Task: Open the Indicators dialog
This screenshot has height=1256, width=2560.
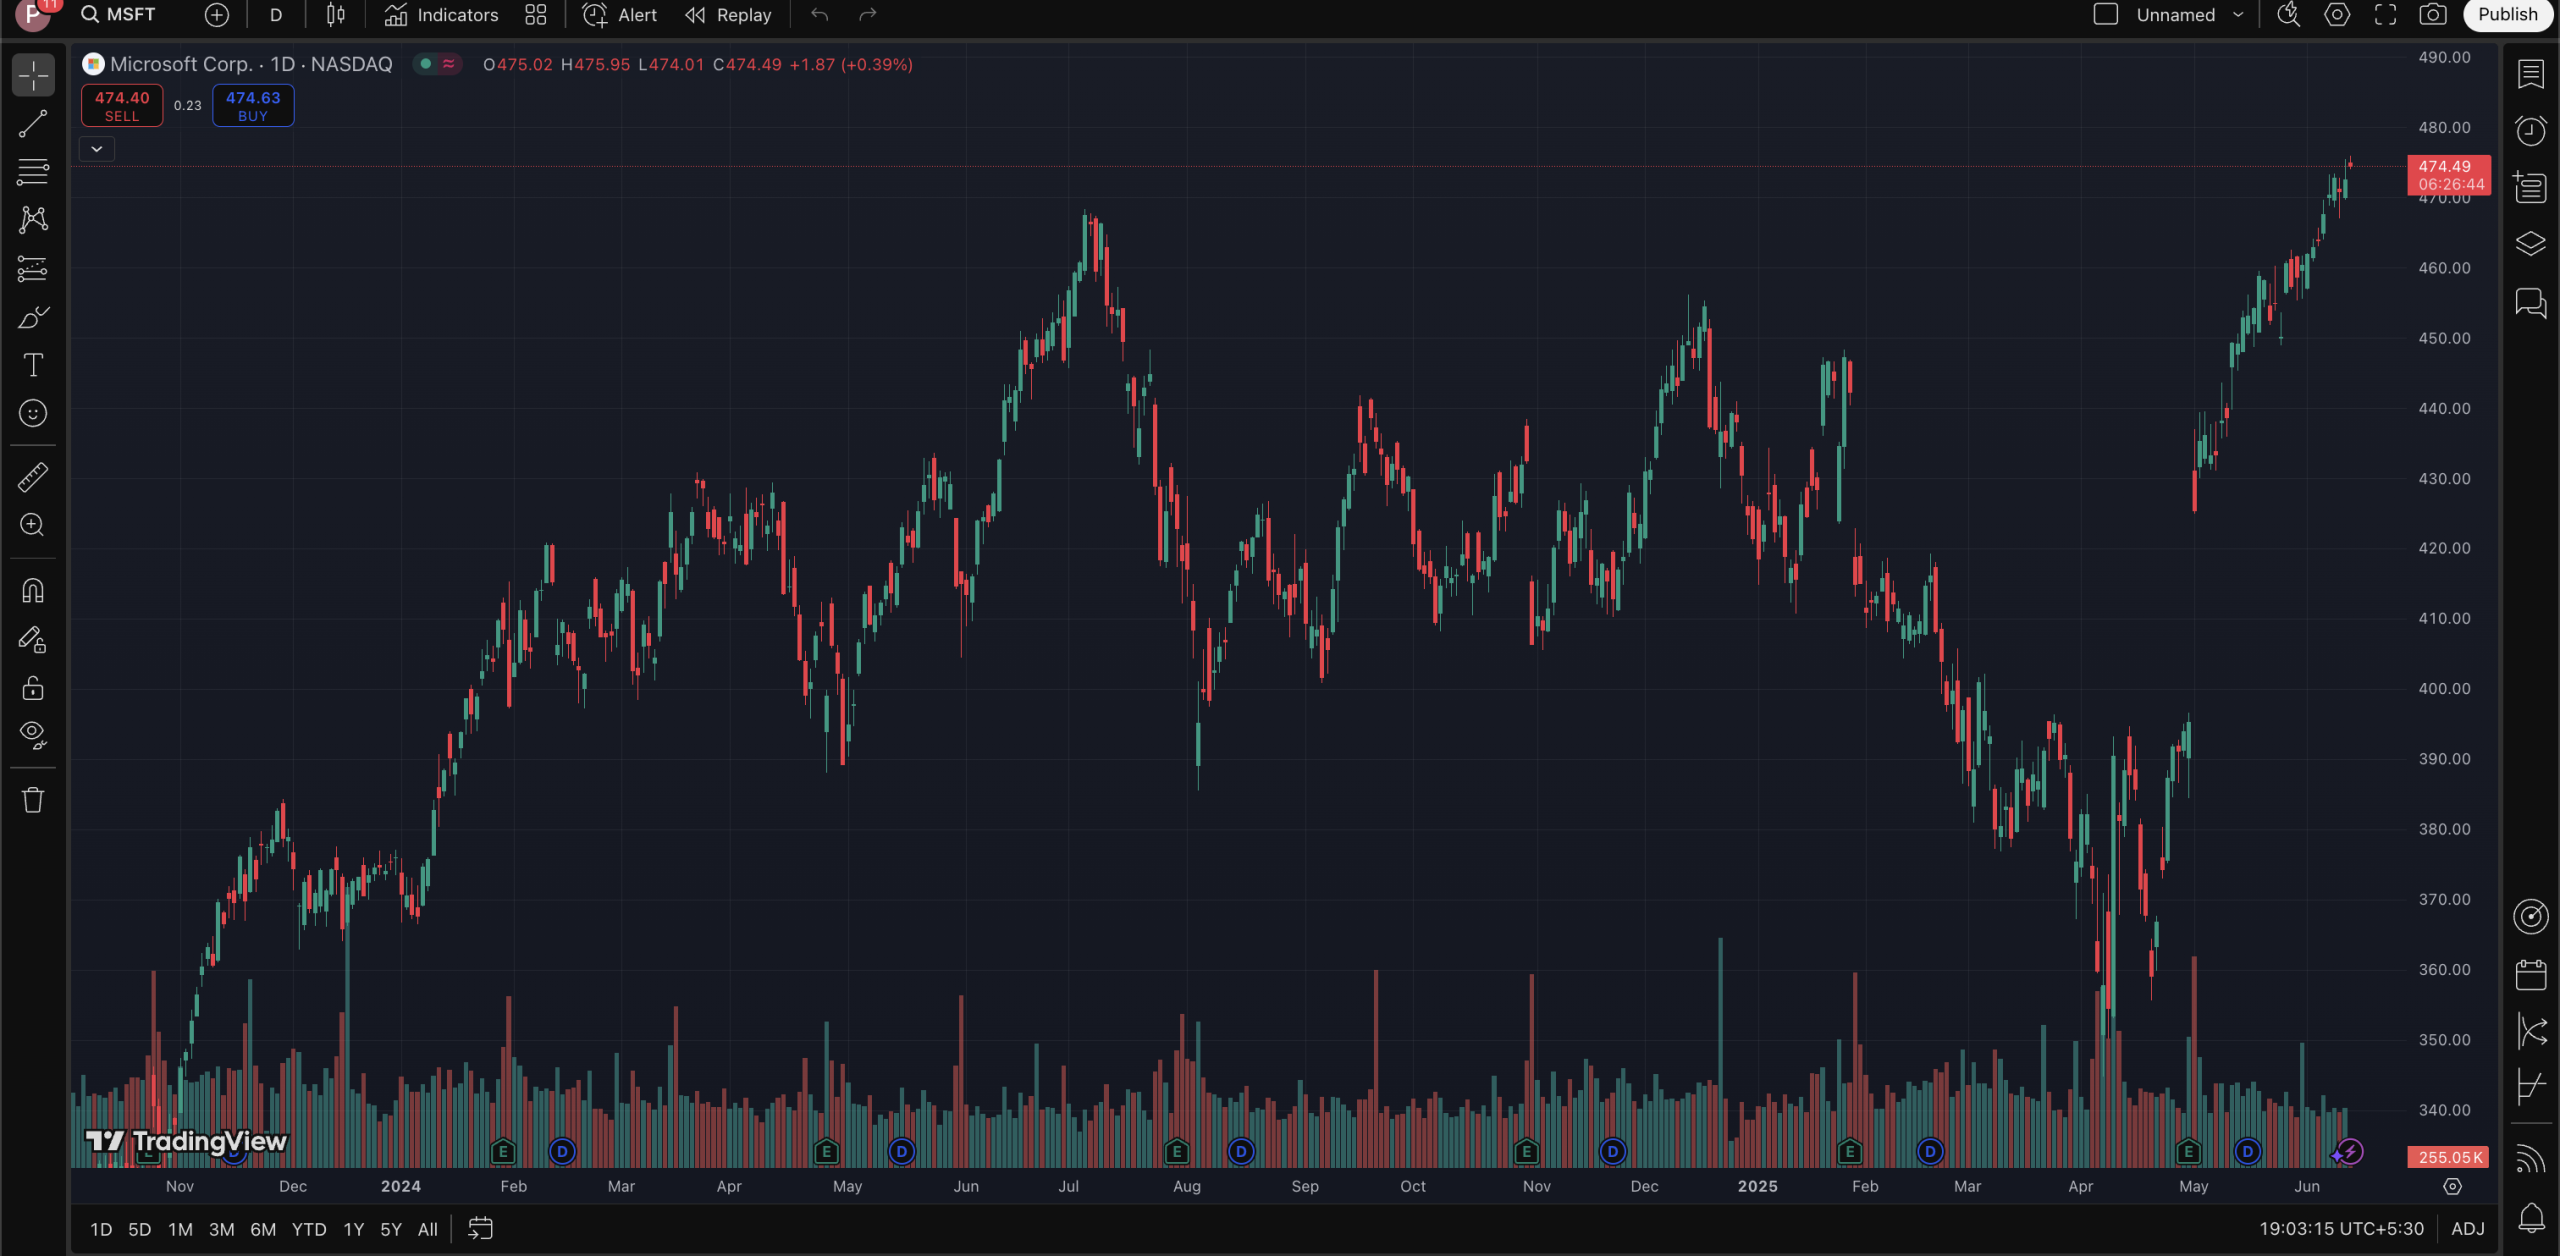Action: (x=442, y=15)
